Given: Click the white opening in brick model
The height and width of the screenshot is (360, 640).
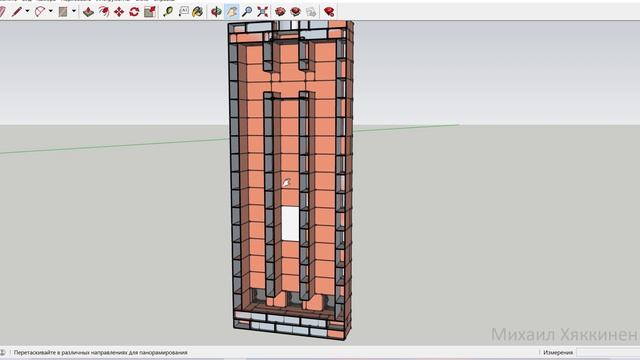Looking at the screenshot, I should pos(290,223).
